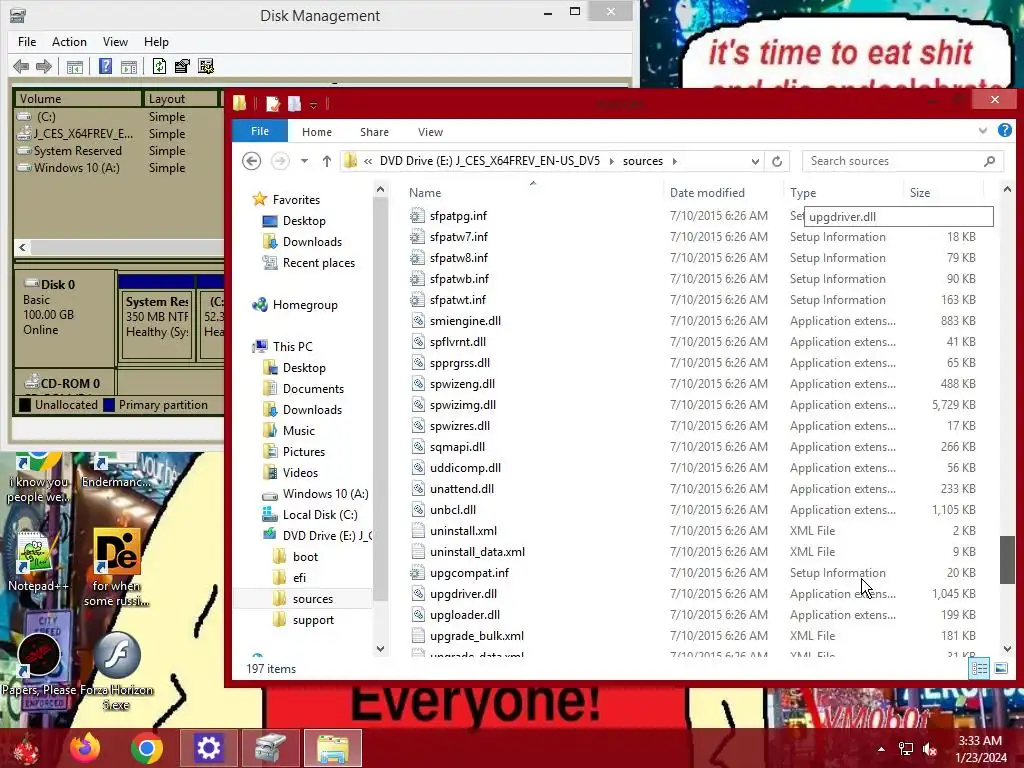The height and width of the screenshot is (768, 1024).
Task: Expand the address bar history dropdown
Action: (x=755, y=161)
